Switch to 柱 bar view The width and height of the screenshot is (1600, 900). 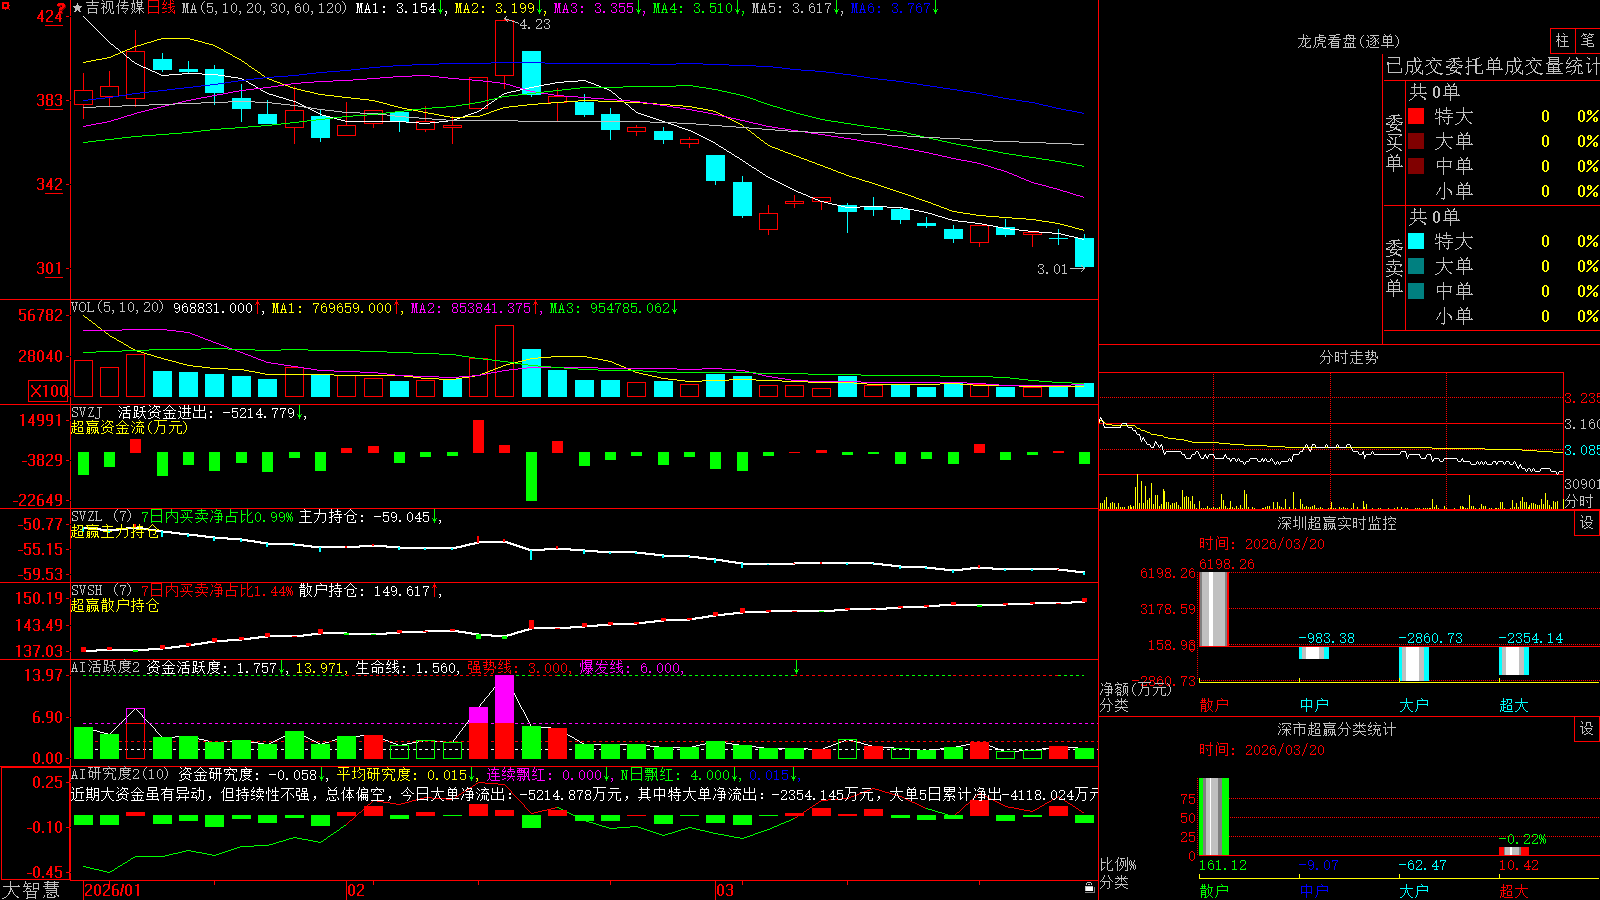pos(1562,40)
